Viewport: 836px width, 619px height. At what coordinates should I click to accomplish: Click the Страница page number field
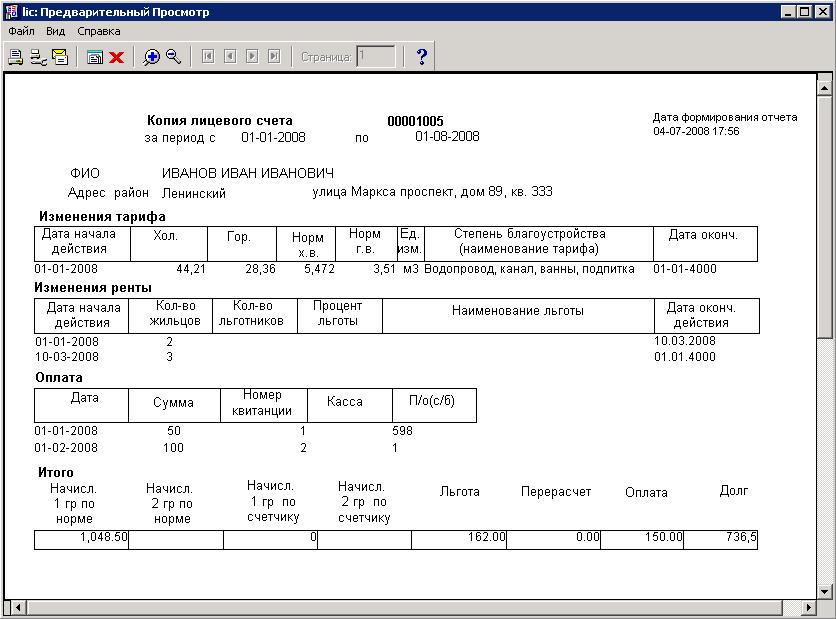[x=376, y=57]
